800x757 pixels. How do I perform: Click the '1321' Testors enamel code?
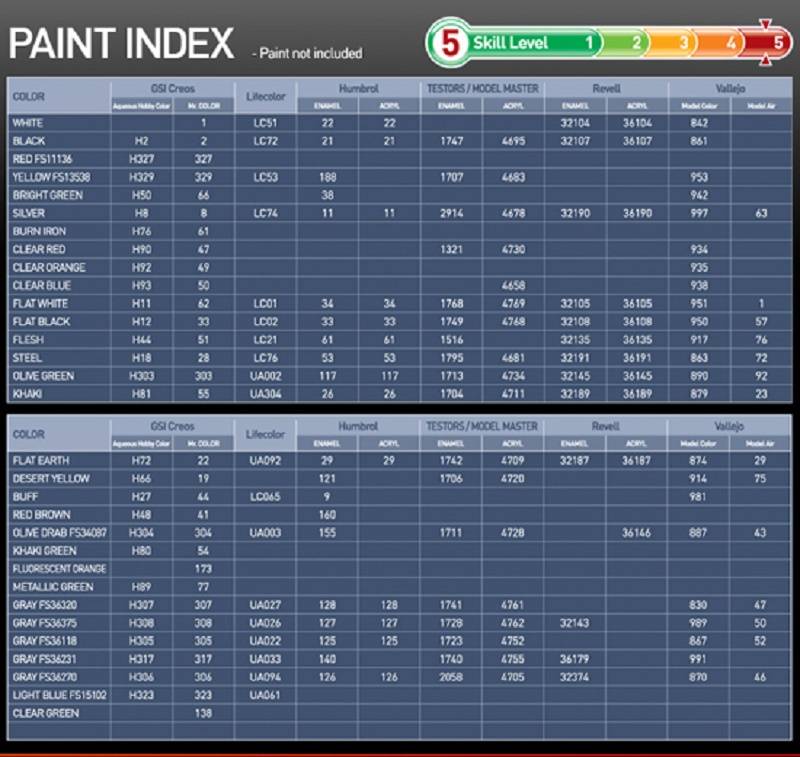tap(452, 249)
